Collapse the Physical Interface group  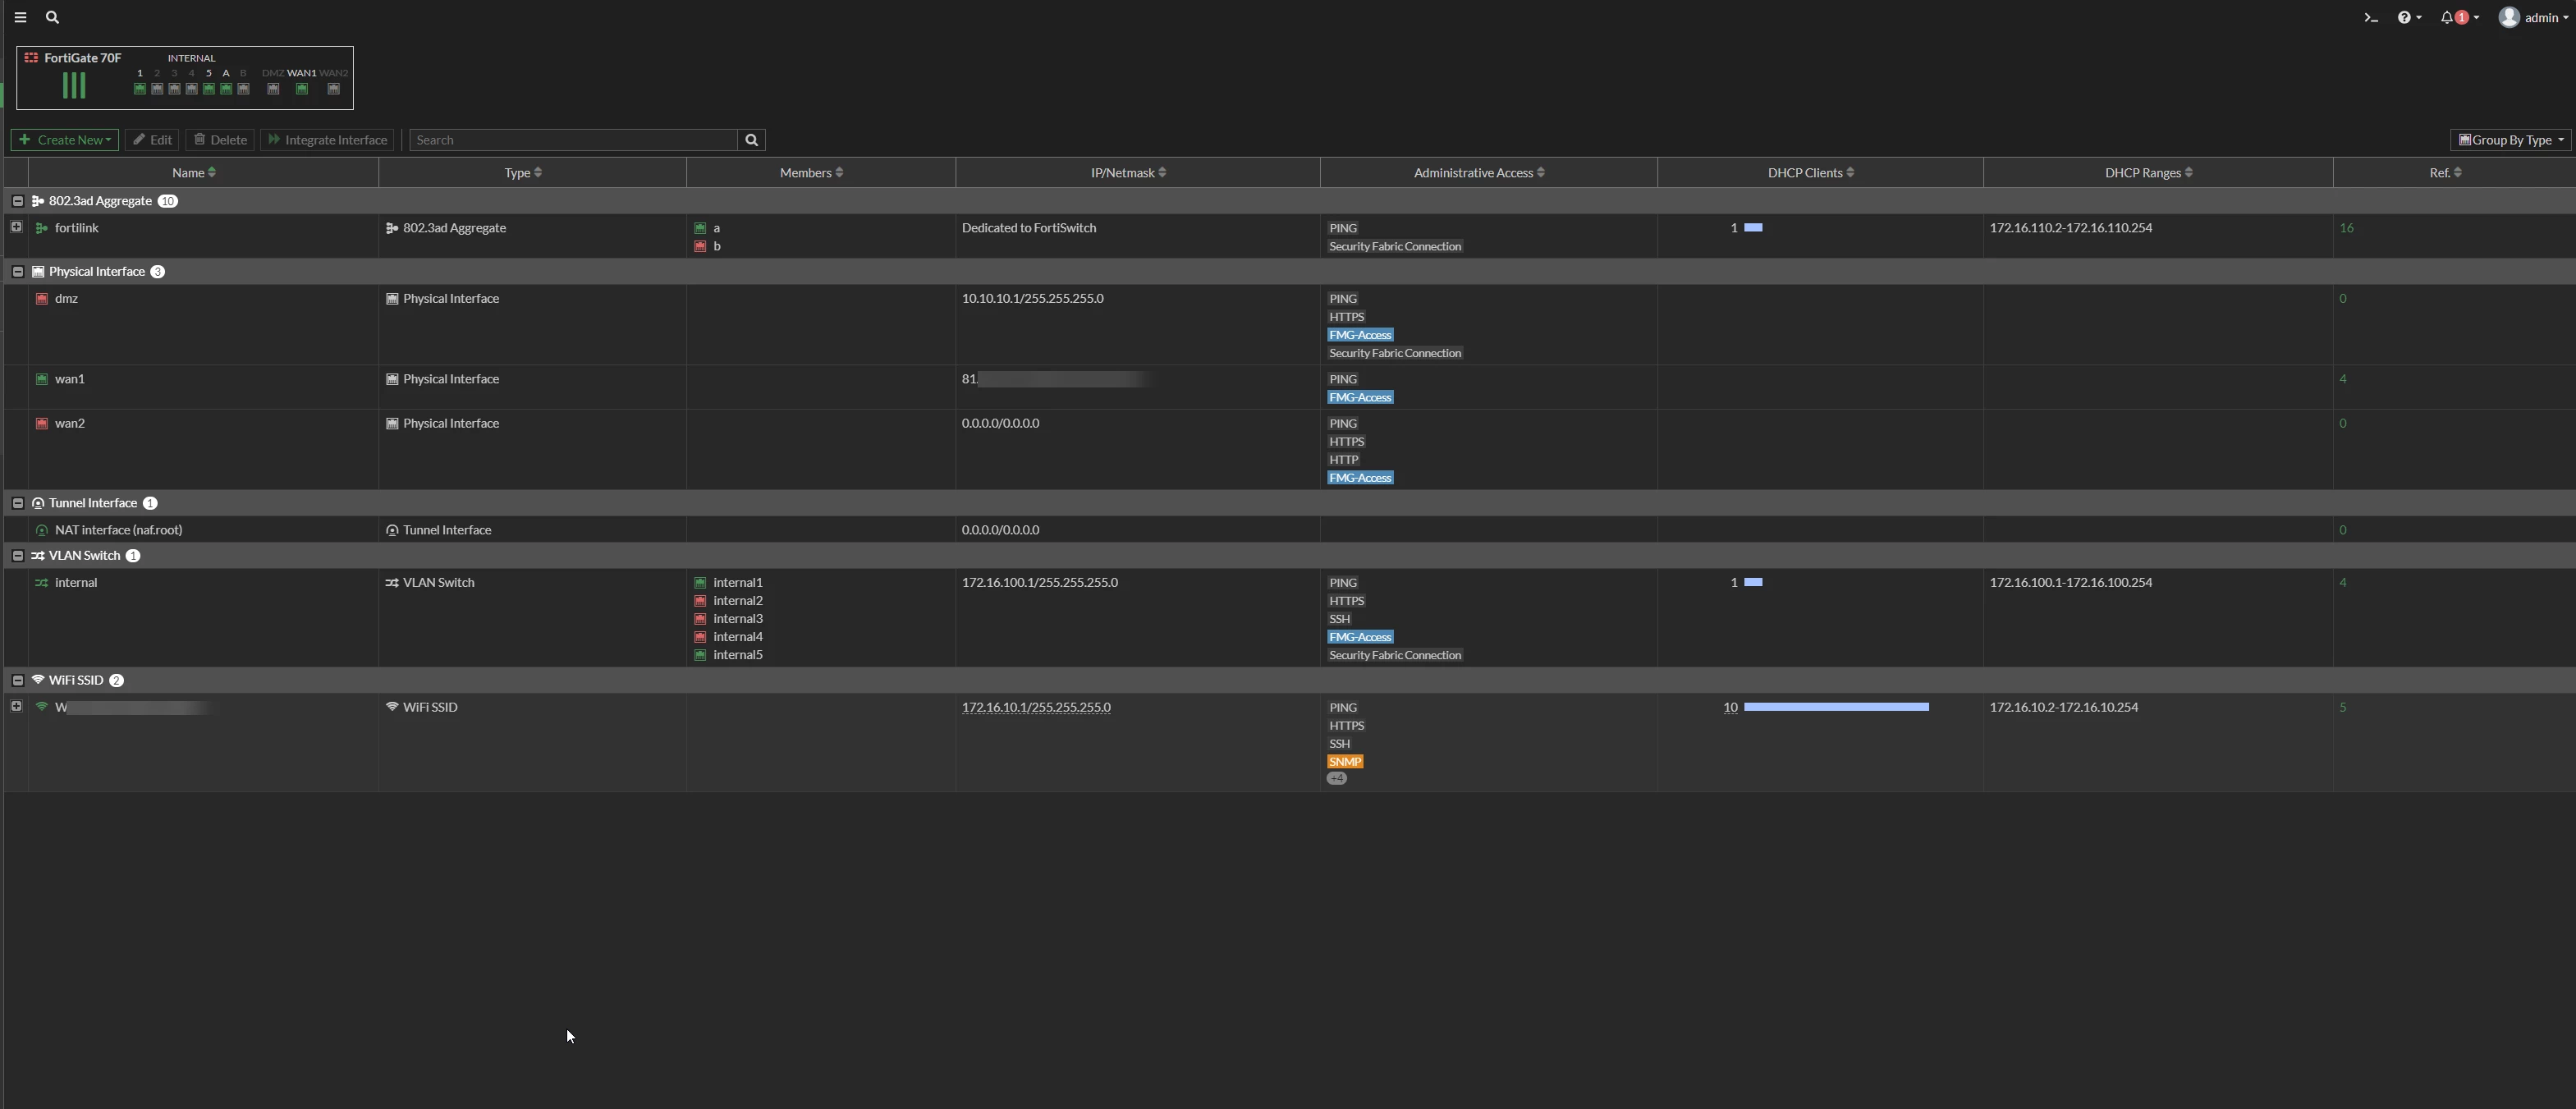click(17, 272)
